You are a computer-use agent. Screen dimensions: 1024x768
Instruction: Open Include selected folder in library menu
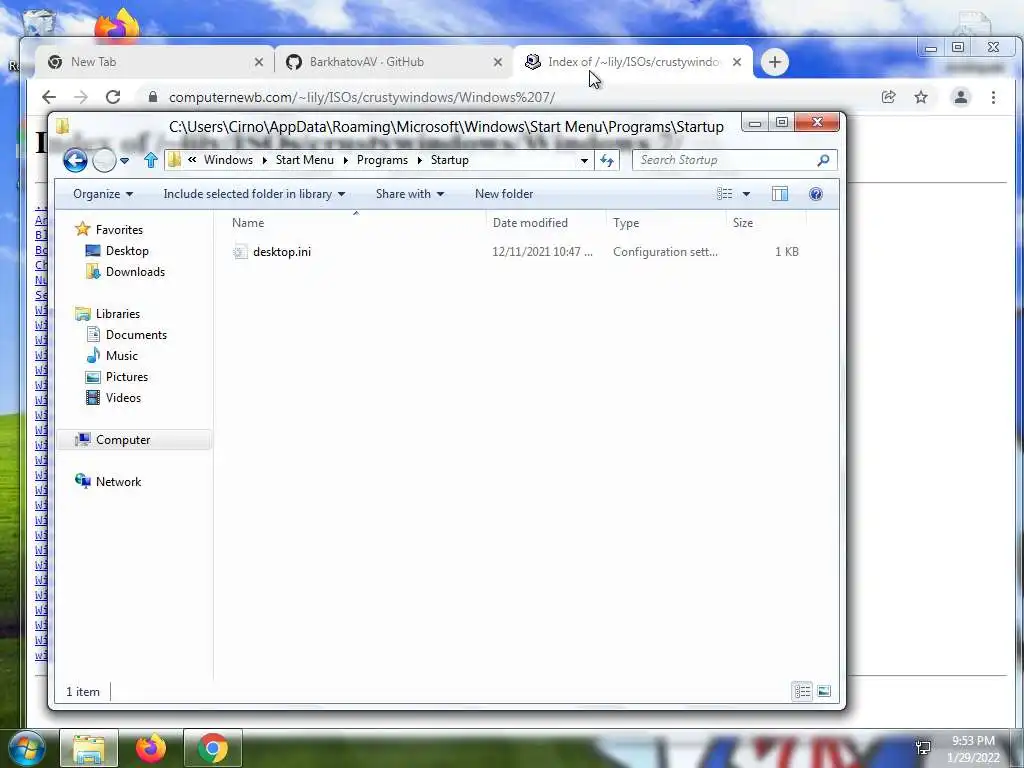coord(254,194)
